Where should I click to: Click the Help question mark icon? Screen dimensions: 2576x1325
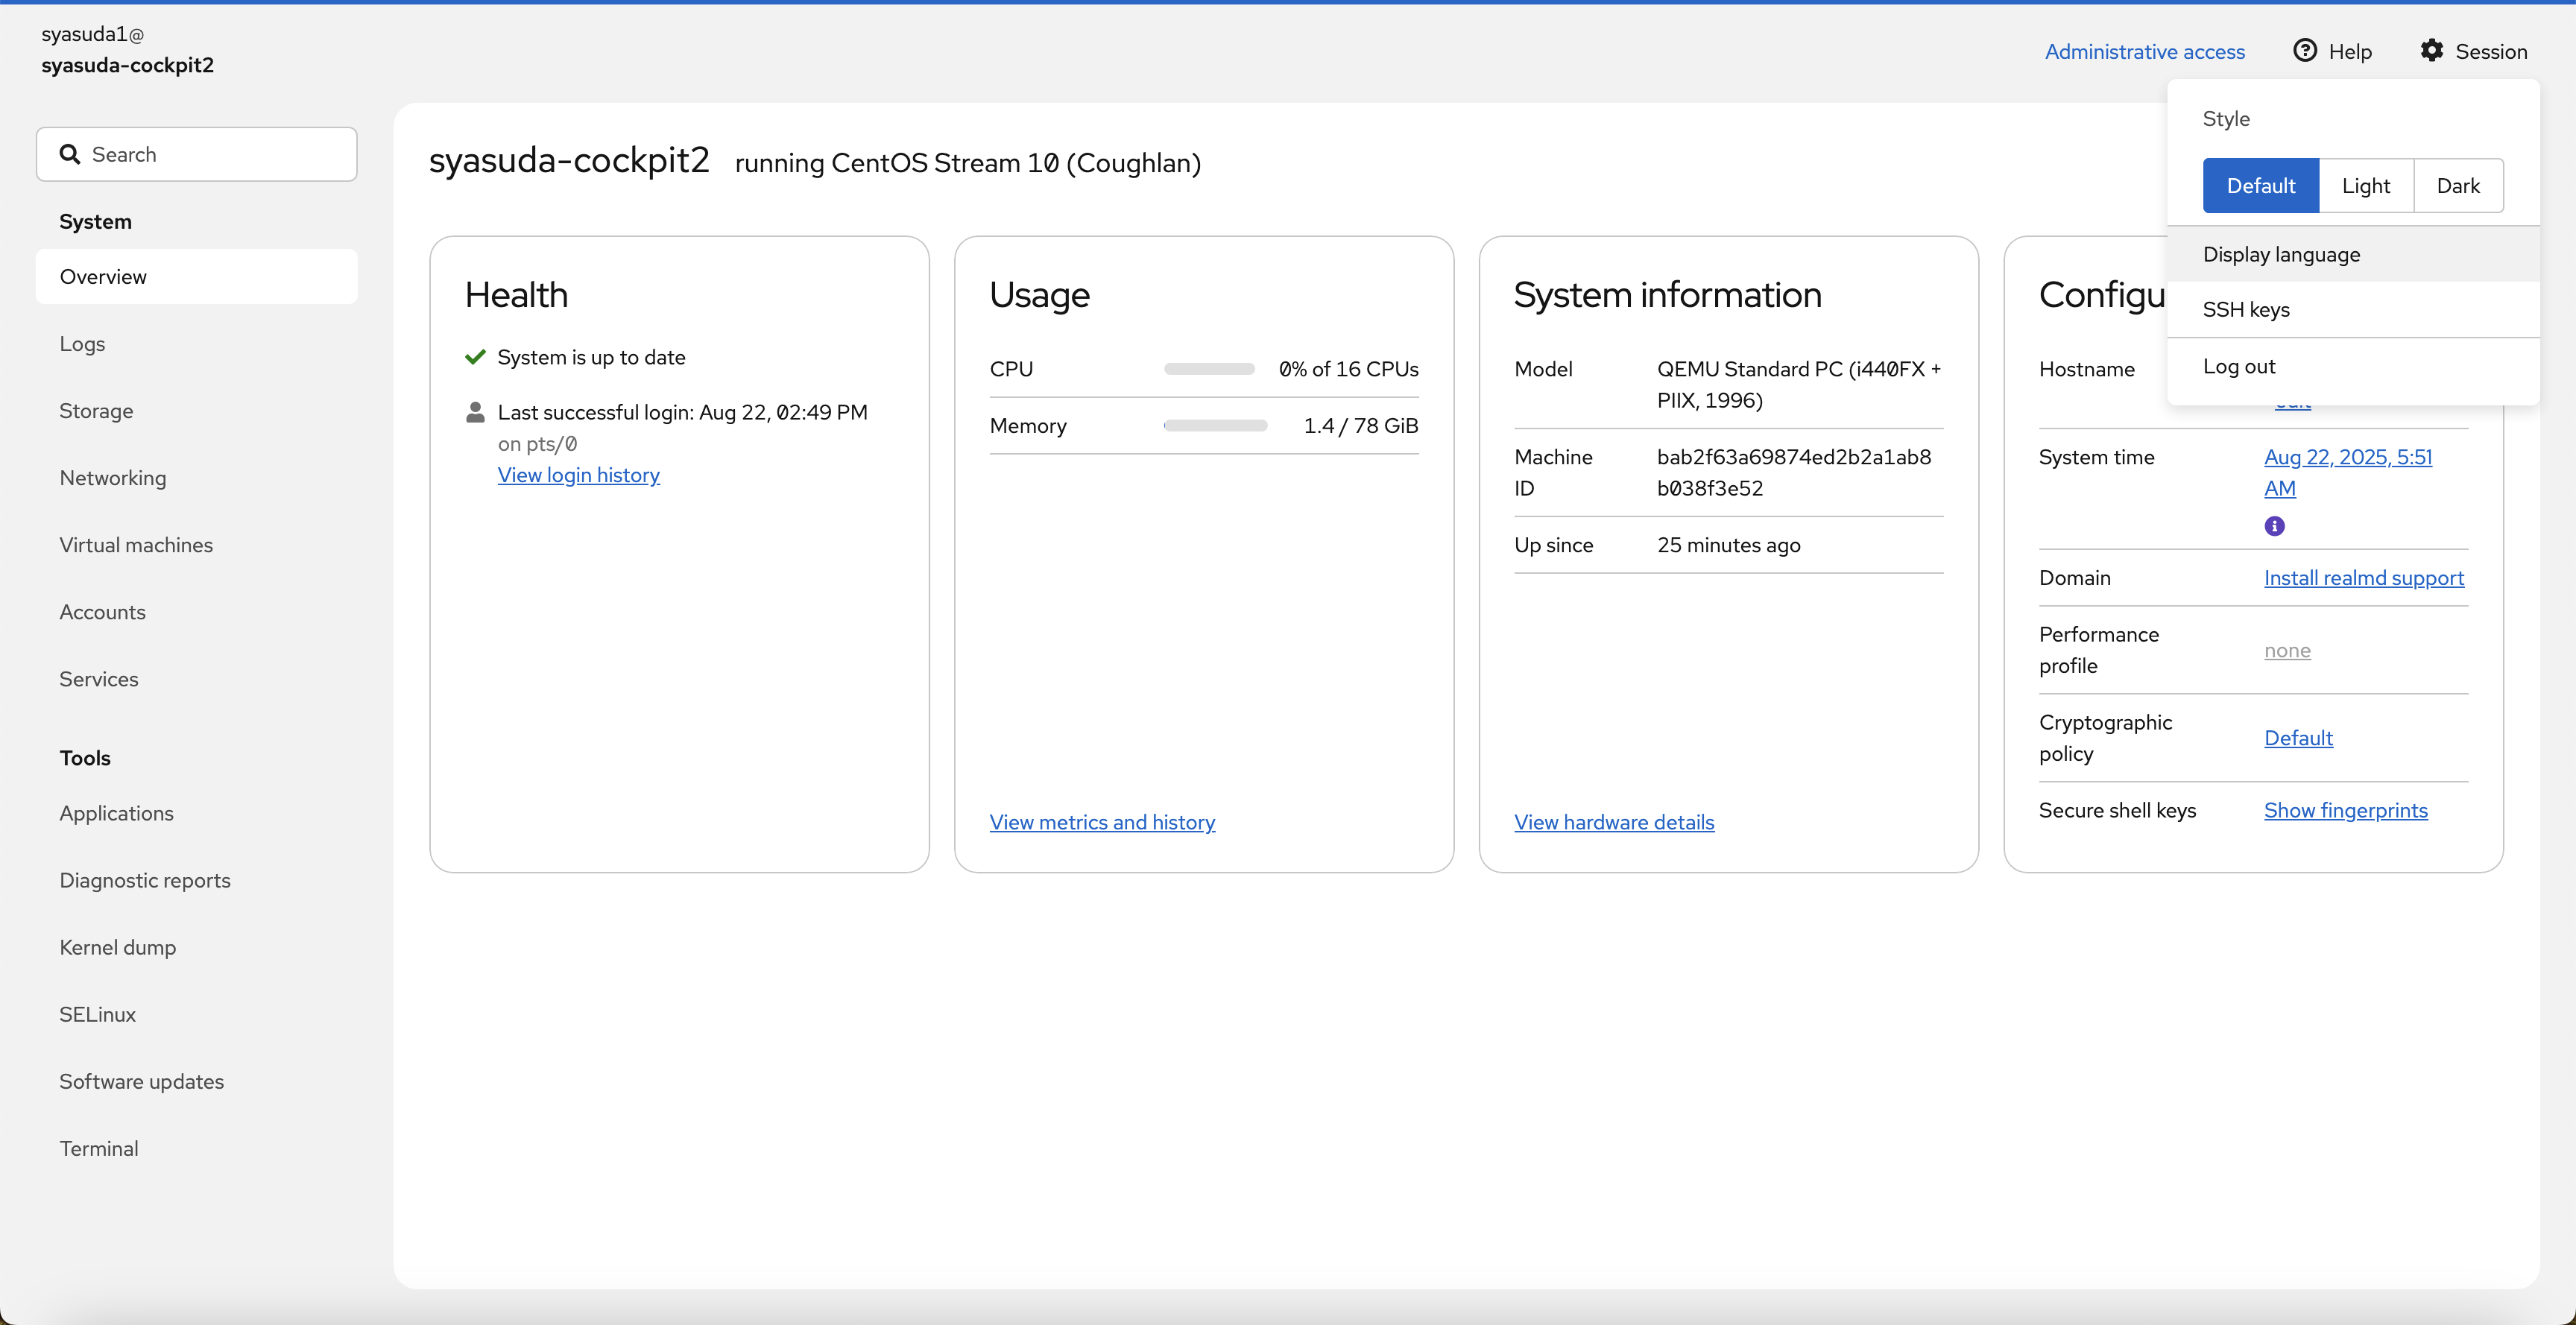click(x=2304, y=50)
